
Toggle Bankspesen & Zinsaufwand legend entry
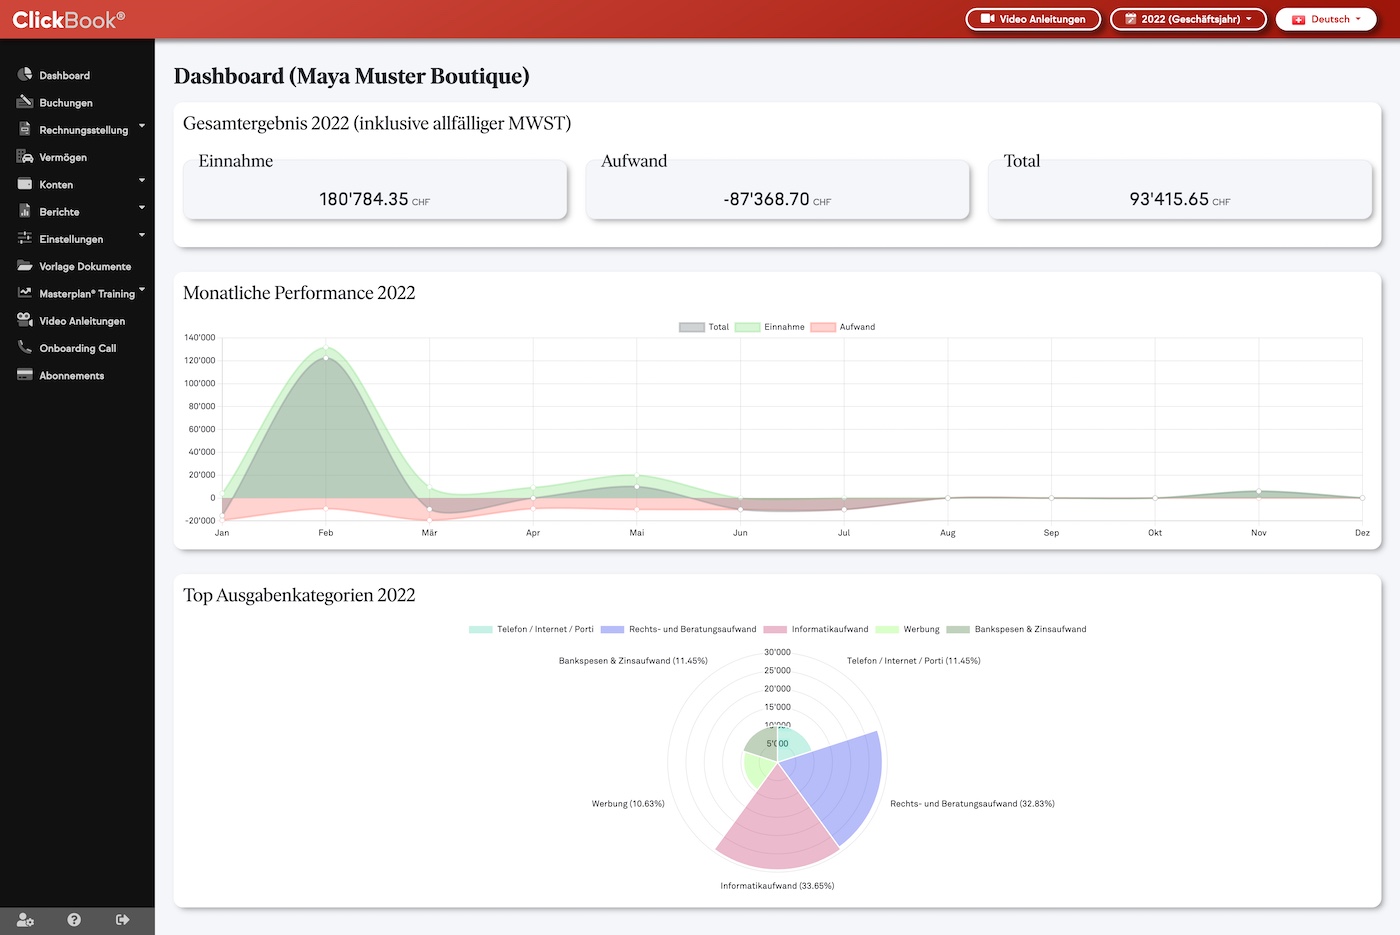click(1016, 629)
